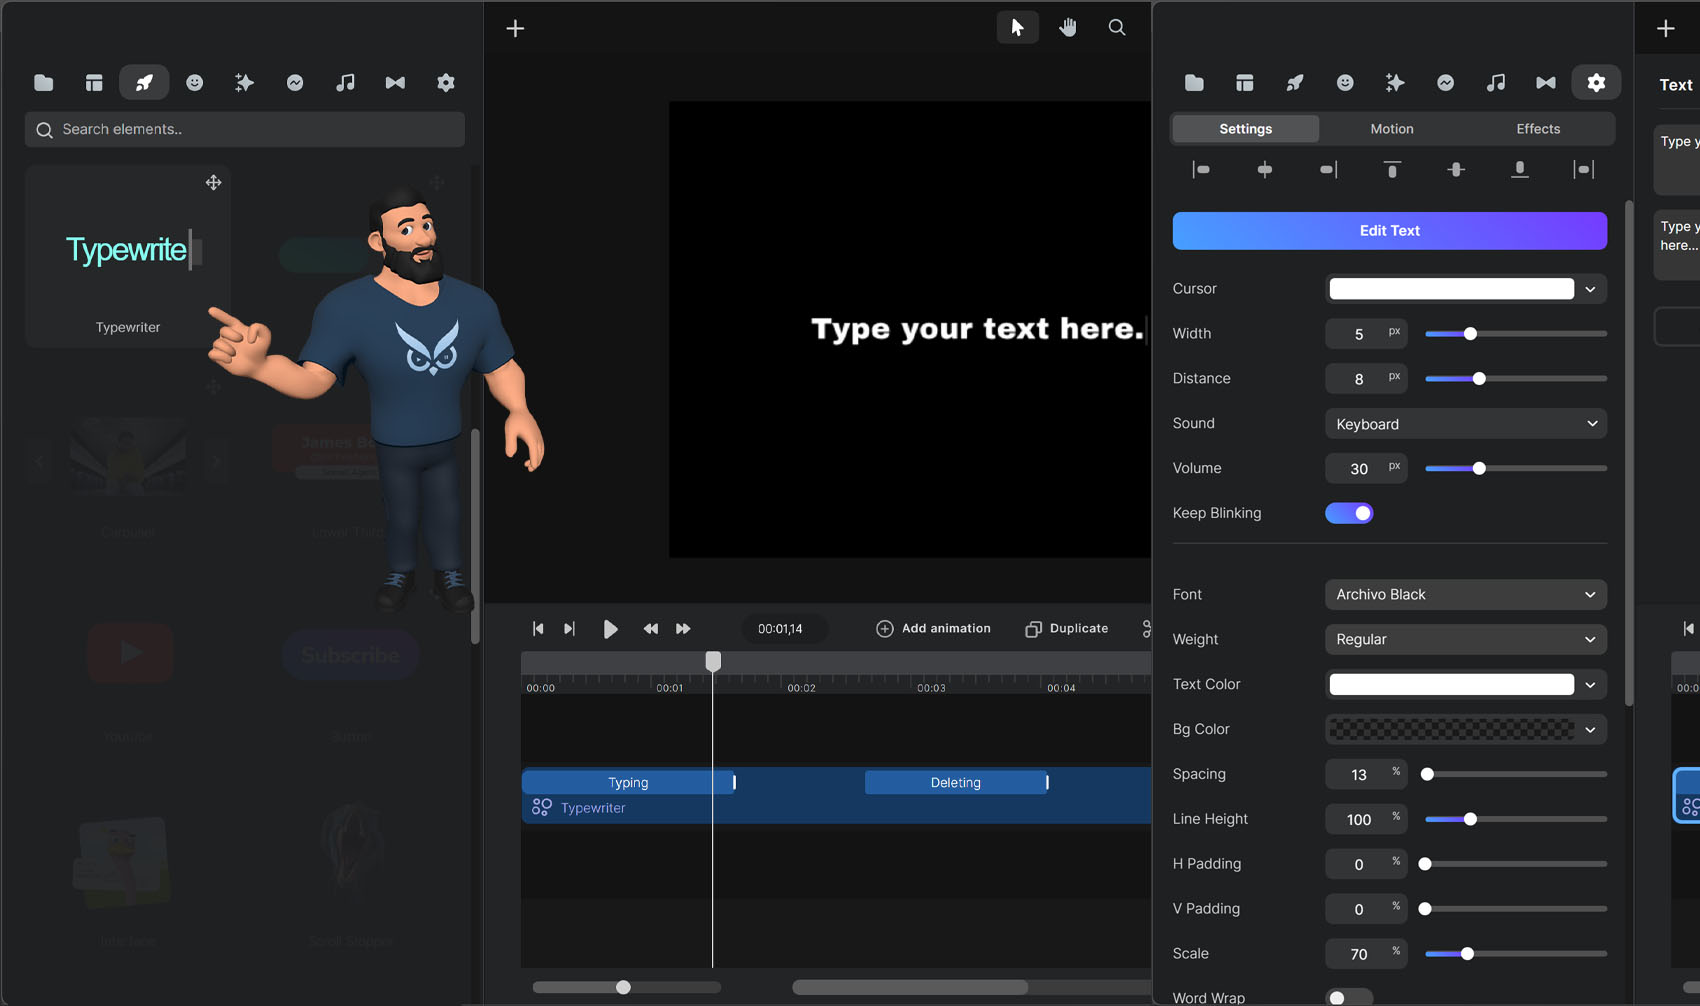This screenshot has width=1700, height=1006.
Task: Click the Add animation button
Action: pos(933,629)
